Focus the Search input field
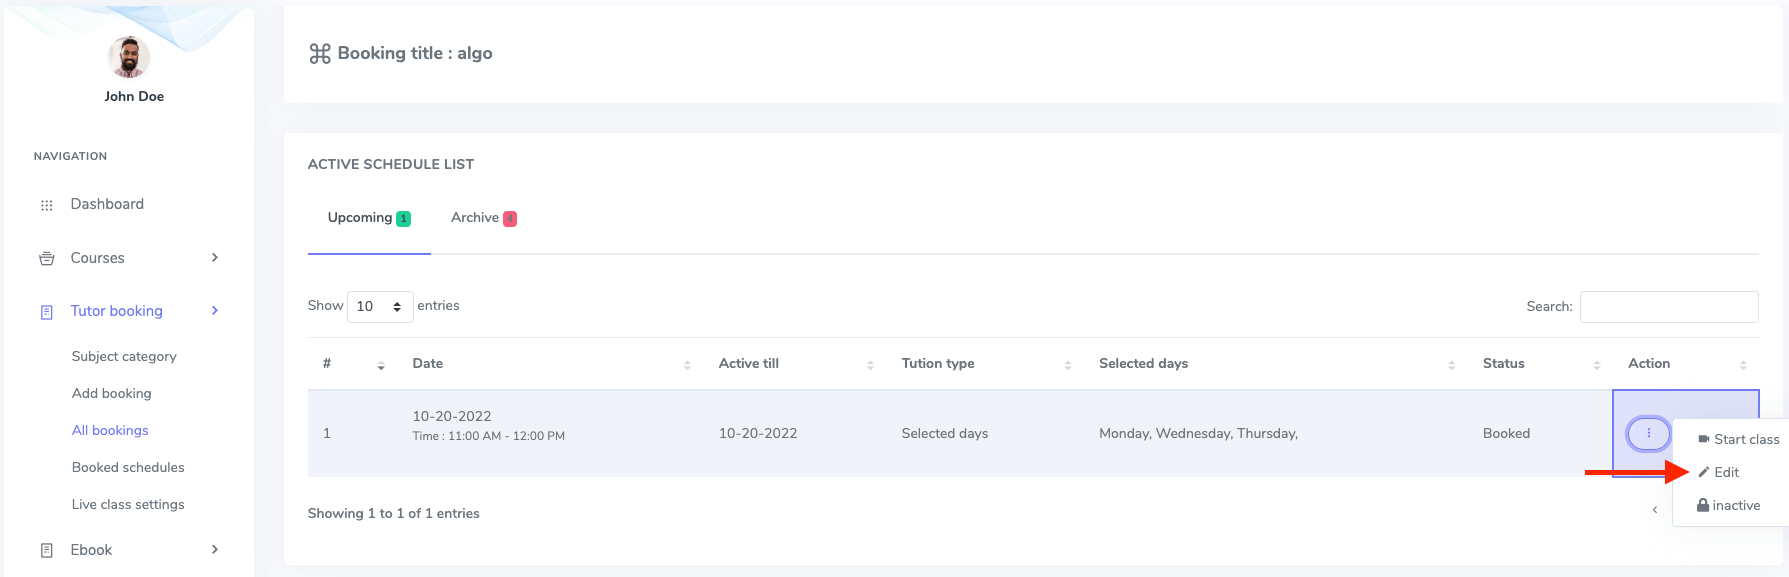1789x577 pixels. [1668, 306]
